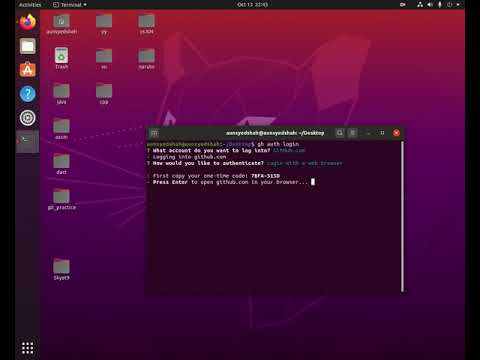Click the microphone icon in top bar
This screenshot has width=480, height=360.
click(x=440, y=5)
